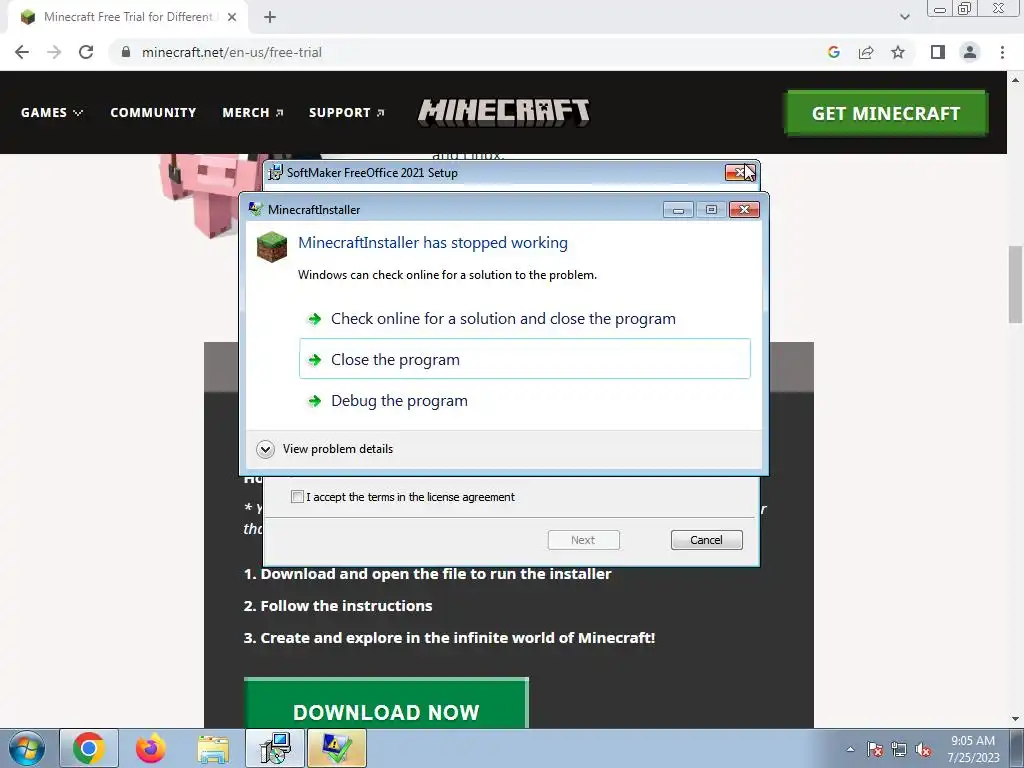
Task: Click '2. Follow the instructions' text
Action: pyautogui.click(x=338, y=606)
